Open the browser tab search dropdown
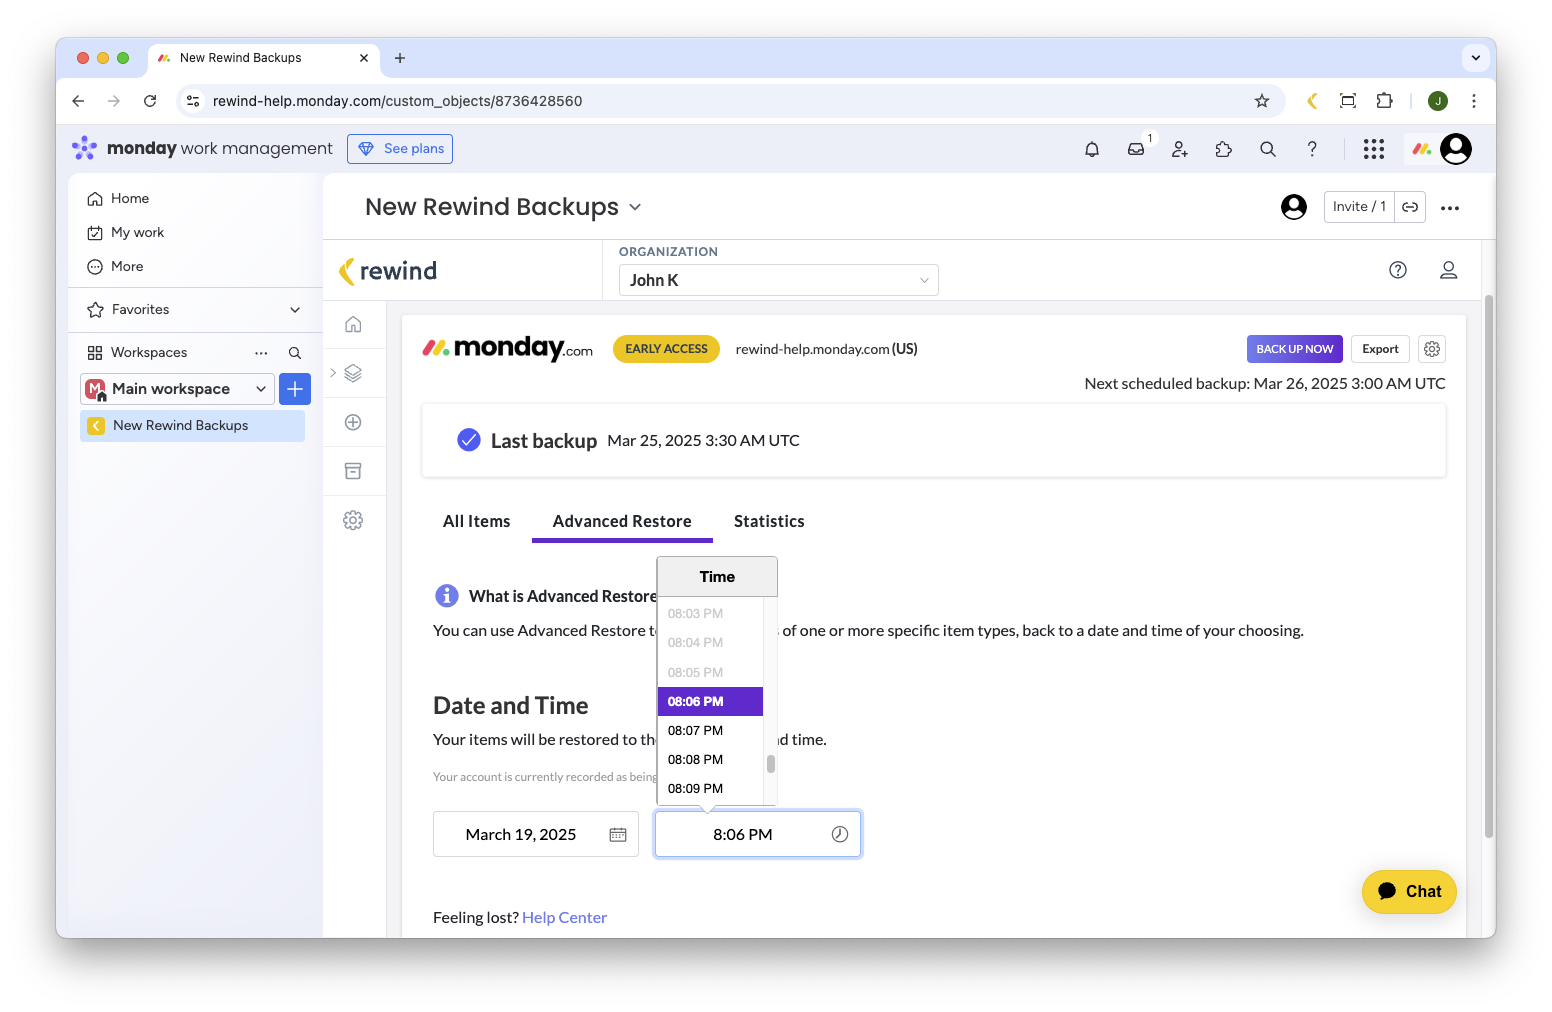 pos(1476,58)
